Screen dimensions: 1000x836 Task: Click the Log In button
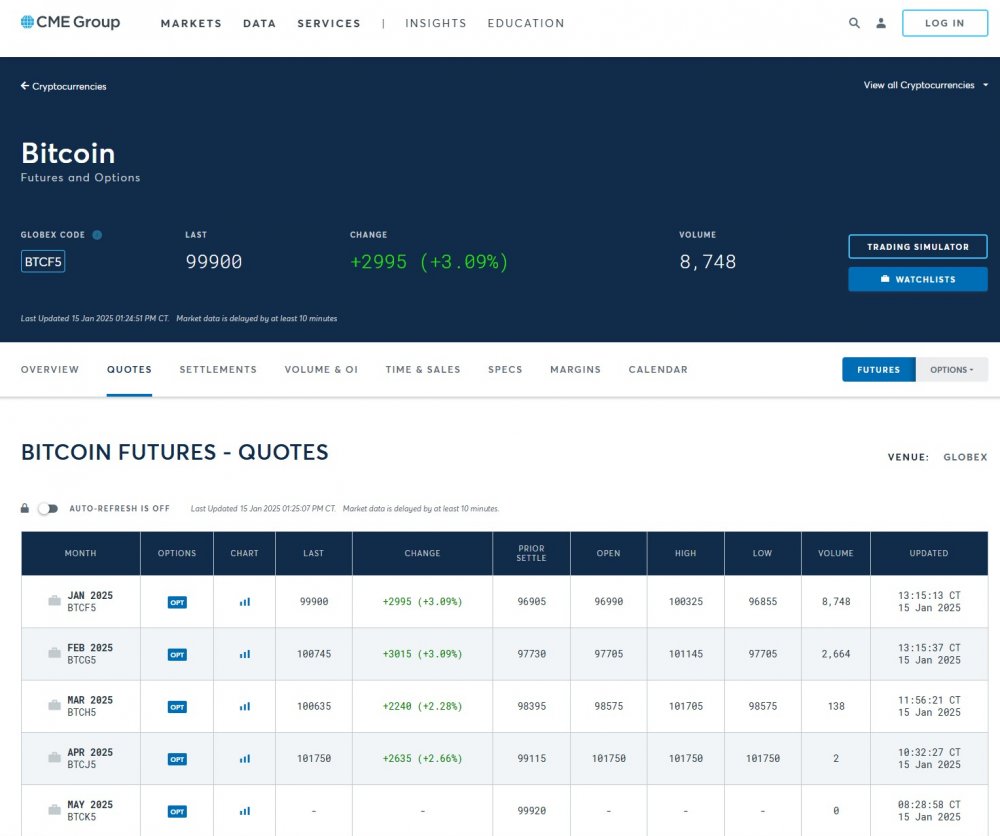pyautogui.click(x=945, y=23)
